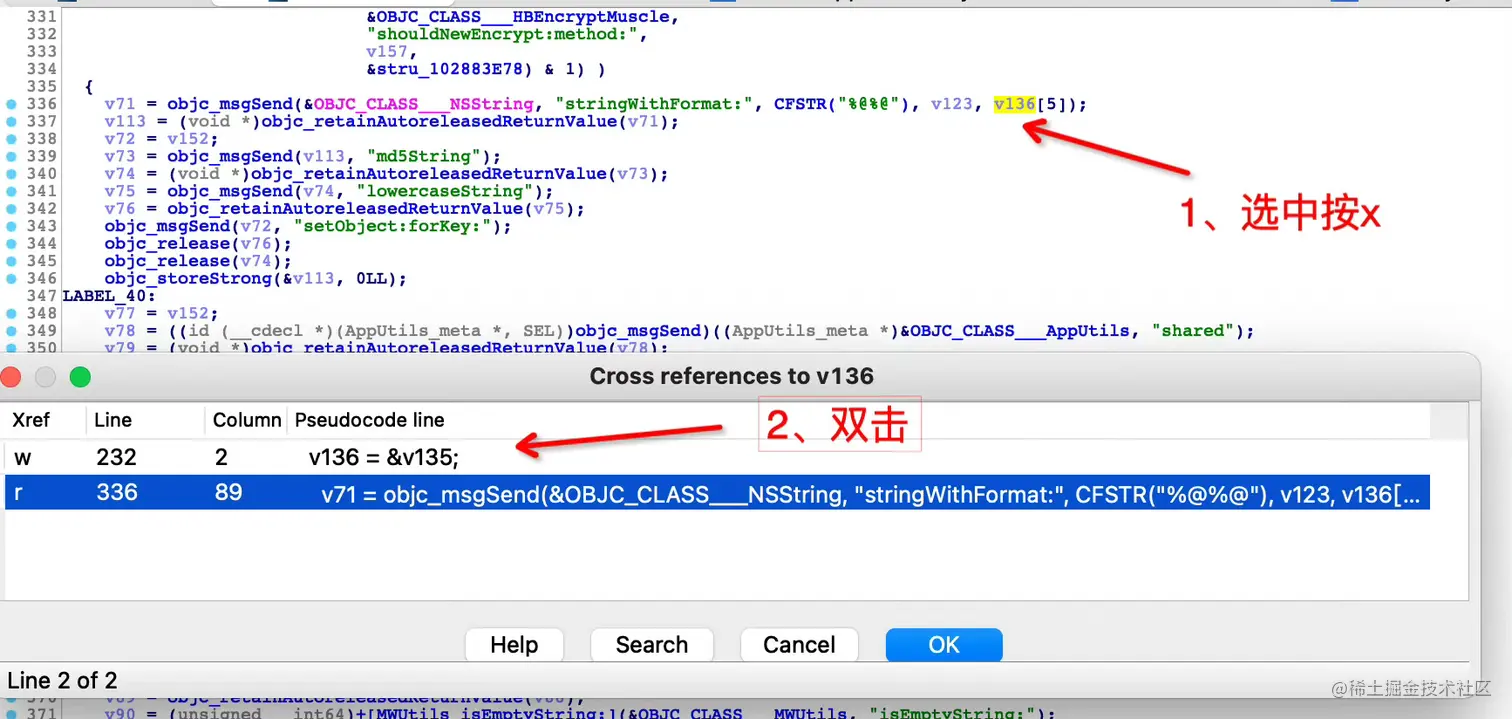
Task: Toggle breakpoint dot on line 342
Action: (x=11, y=208)
